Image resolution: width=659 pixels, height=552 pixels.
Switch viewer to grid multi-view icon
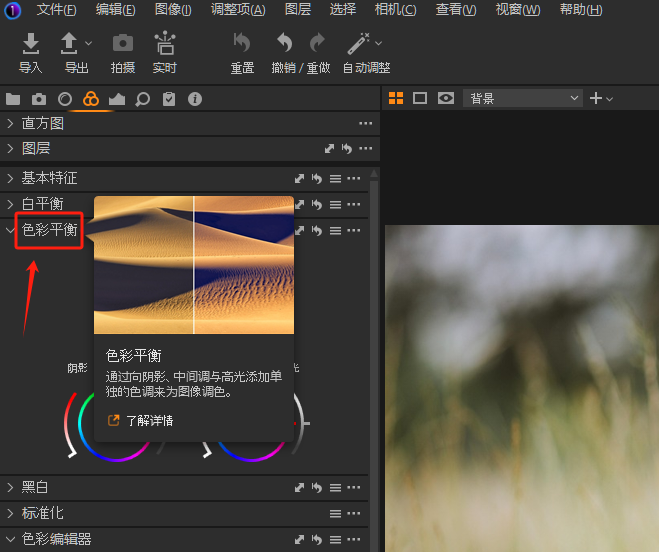click(396, 98)
